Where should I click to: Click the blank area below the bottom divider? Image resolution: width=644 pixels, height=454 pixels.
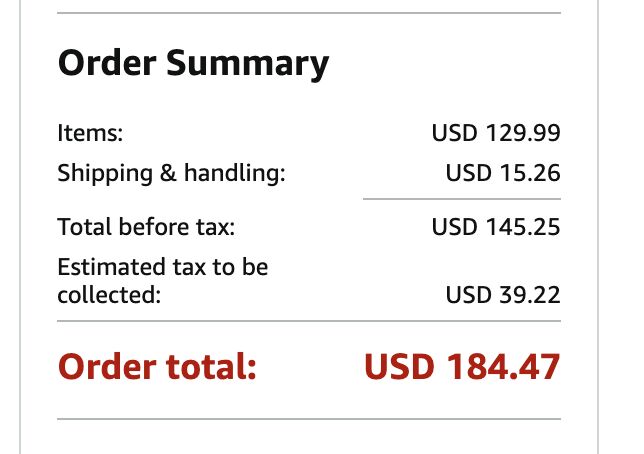(x=309, y=438)
